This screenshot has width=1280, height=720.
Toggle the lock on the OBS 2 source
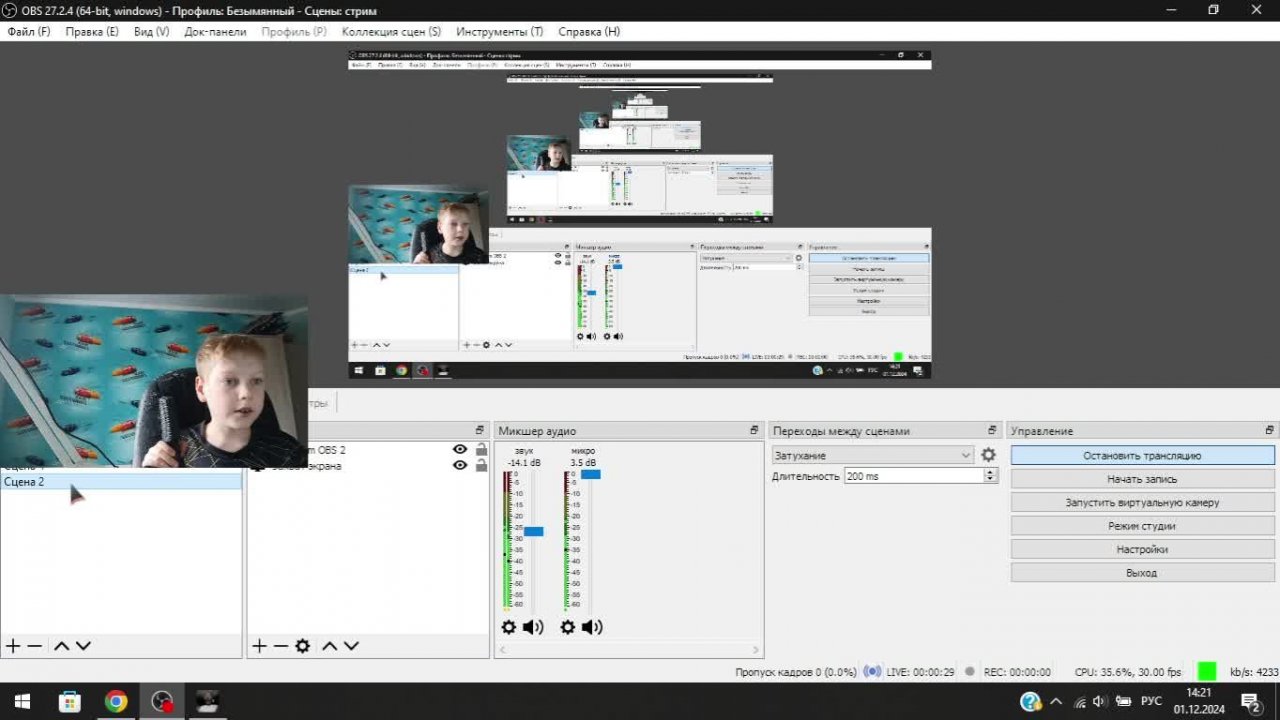coord(481,450)
